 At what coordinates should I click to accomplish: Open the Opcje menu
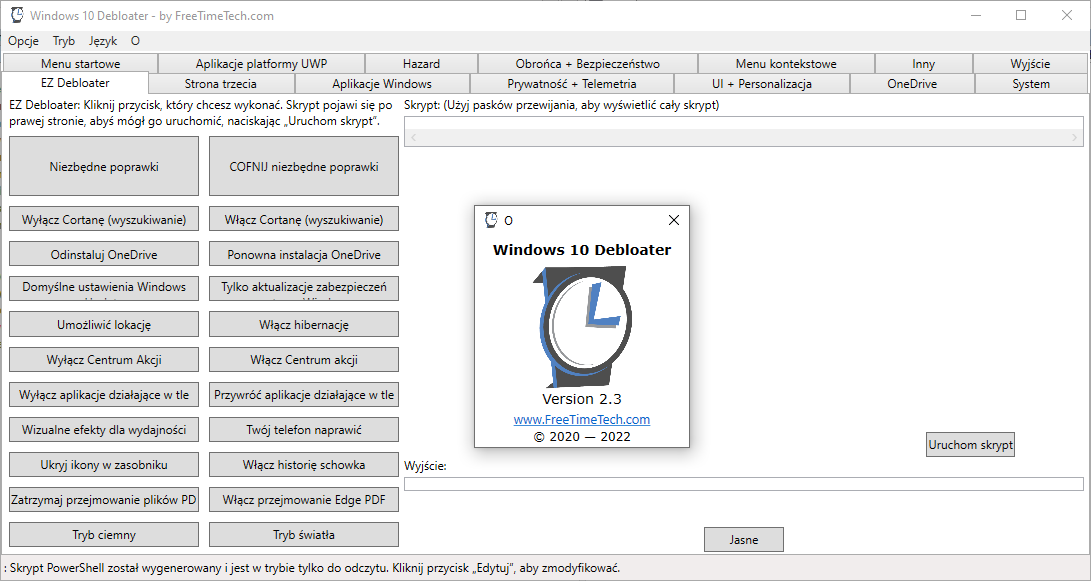pyautogui.click(x=24, y=41)
